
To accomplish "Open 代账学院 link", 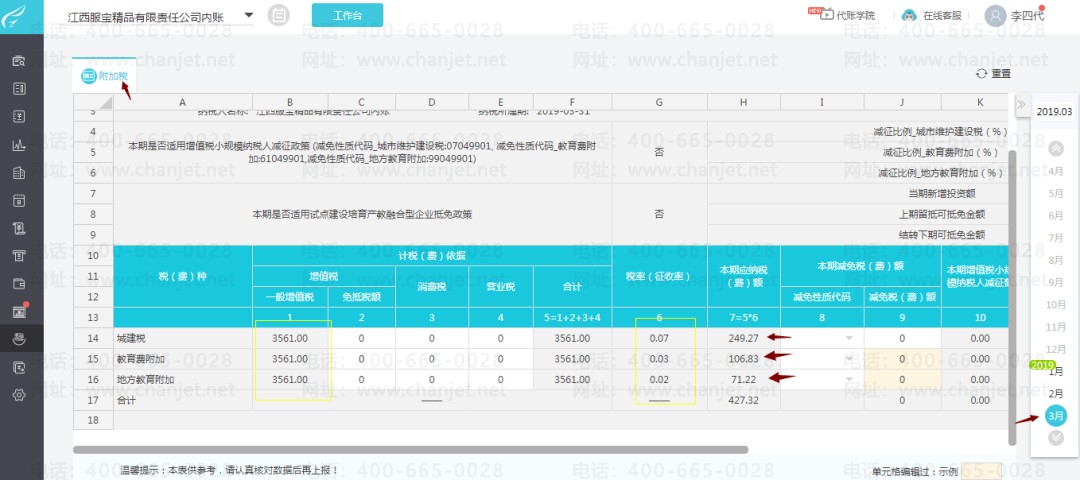I will click(x=855, y=15).
